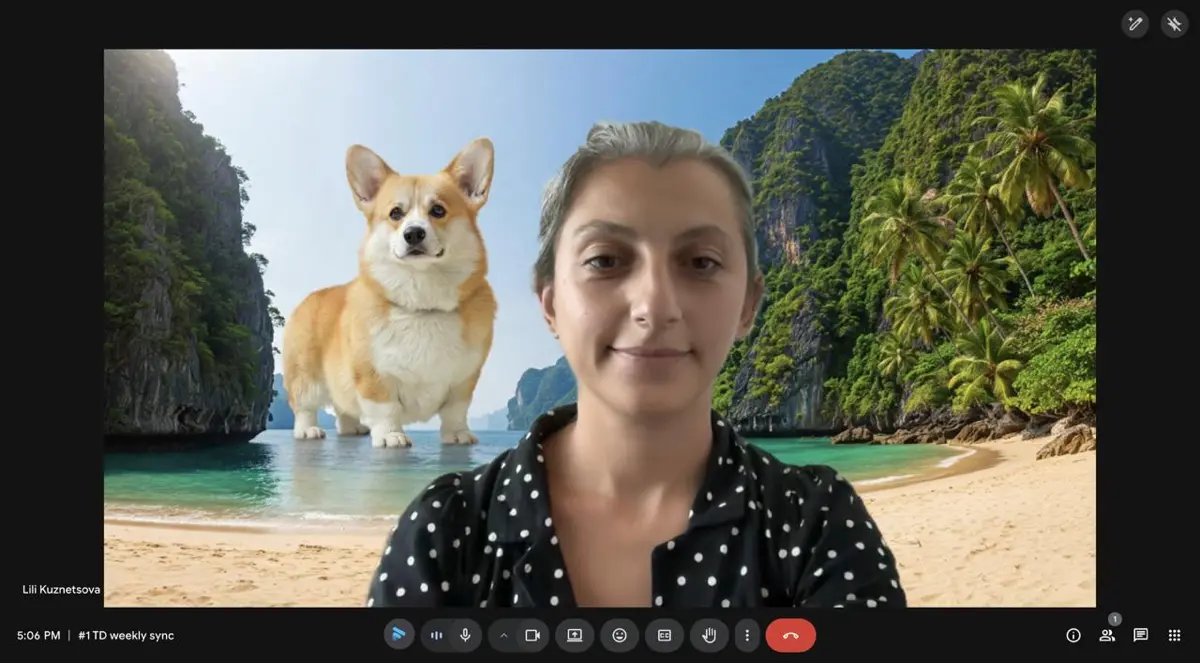Send a reaction with smiley icon

click(x=620, y=635)
